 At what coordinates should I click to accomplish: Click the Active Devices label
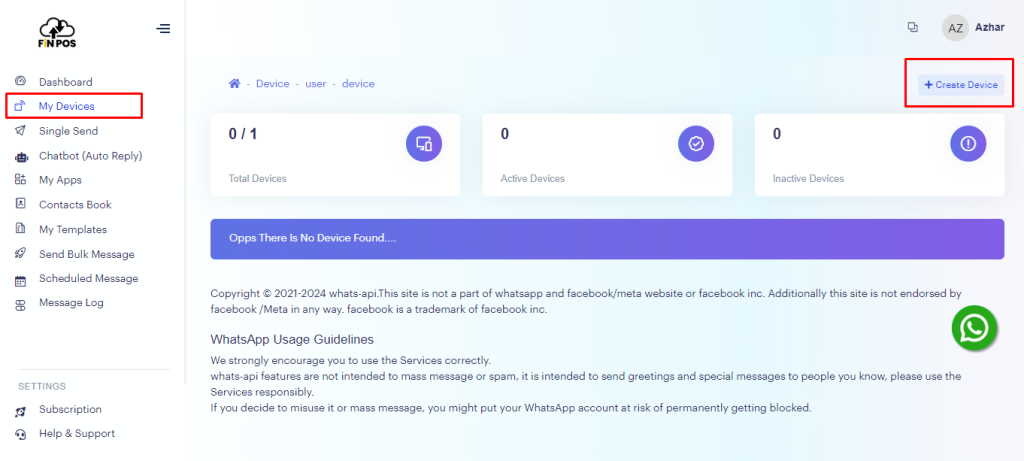coord(532,178)
